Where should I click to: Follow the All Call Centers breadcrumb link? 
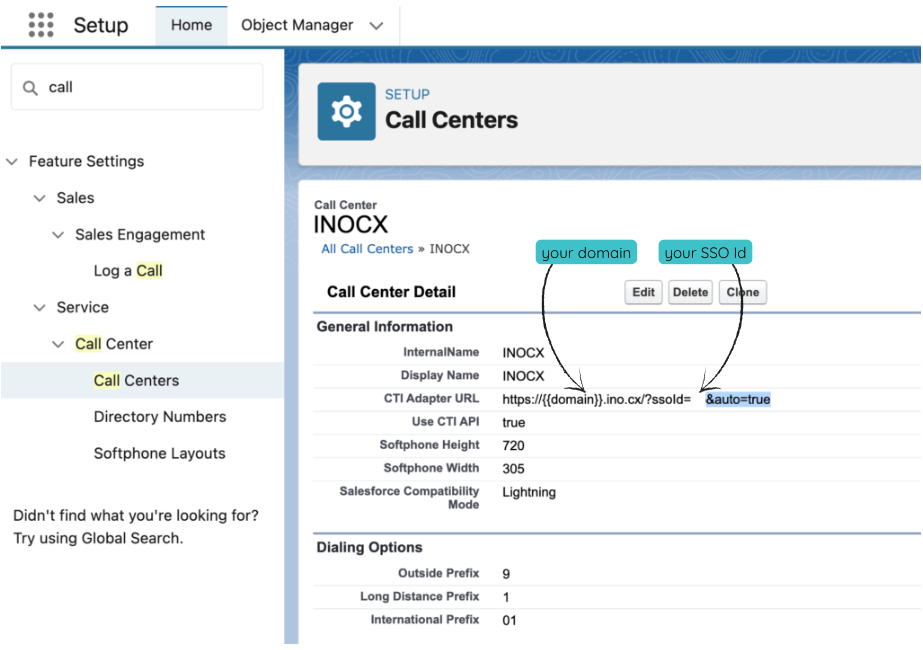click(367, 249)
